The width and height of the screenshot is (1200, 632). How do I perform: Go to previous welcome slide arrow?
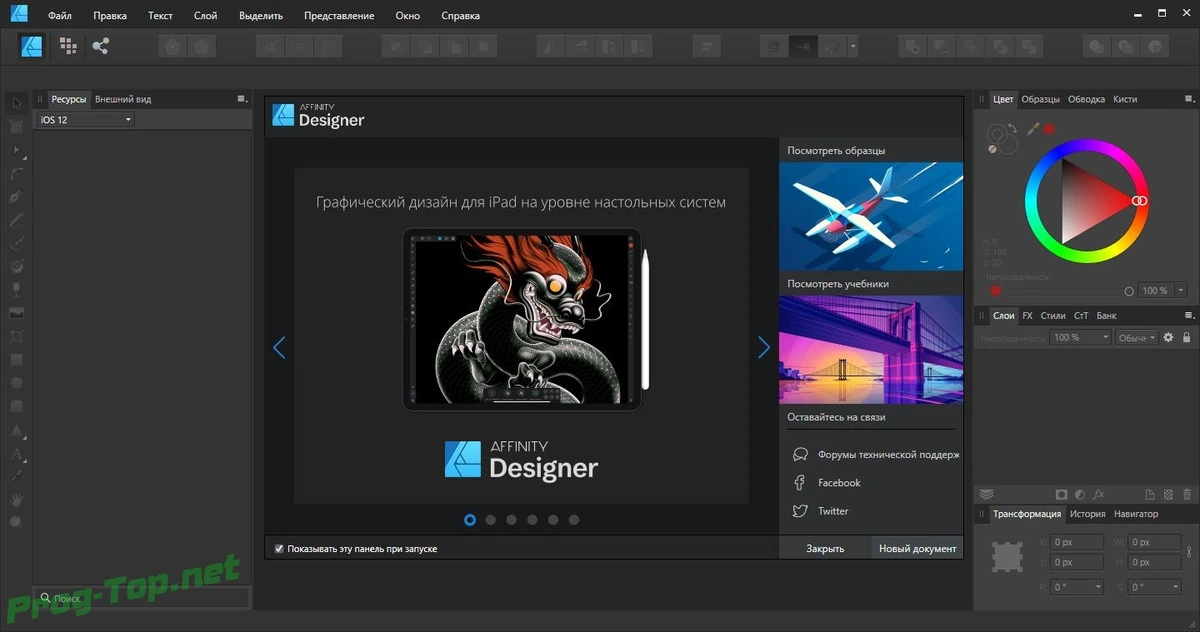279,347
